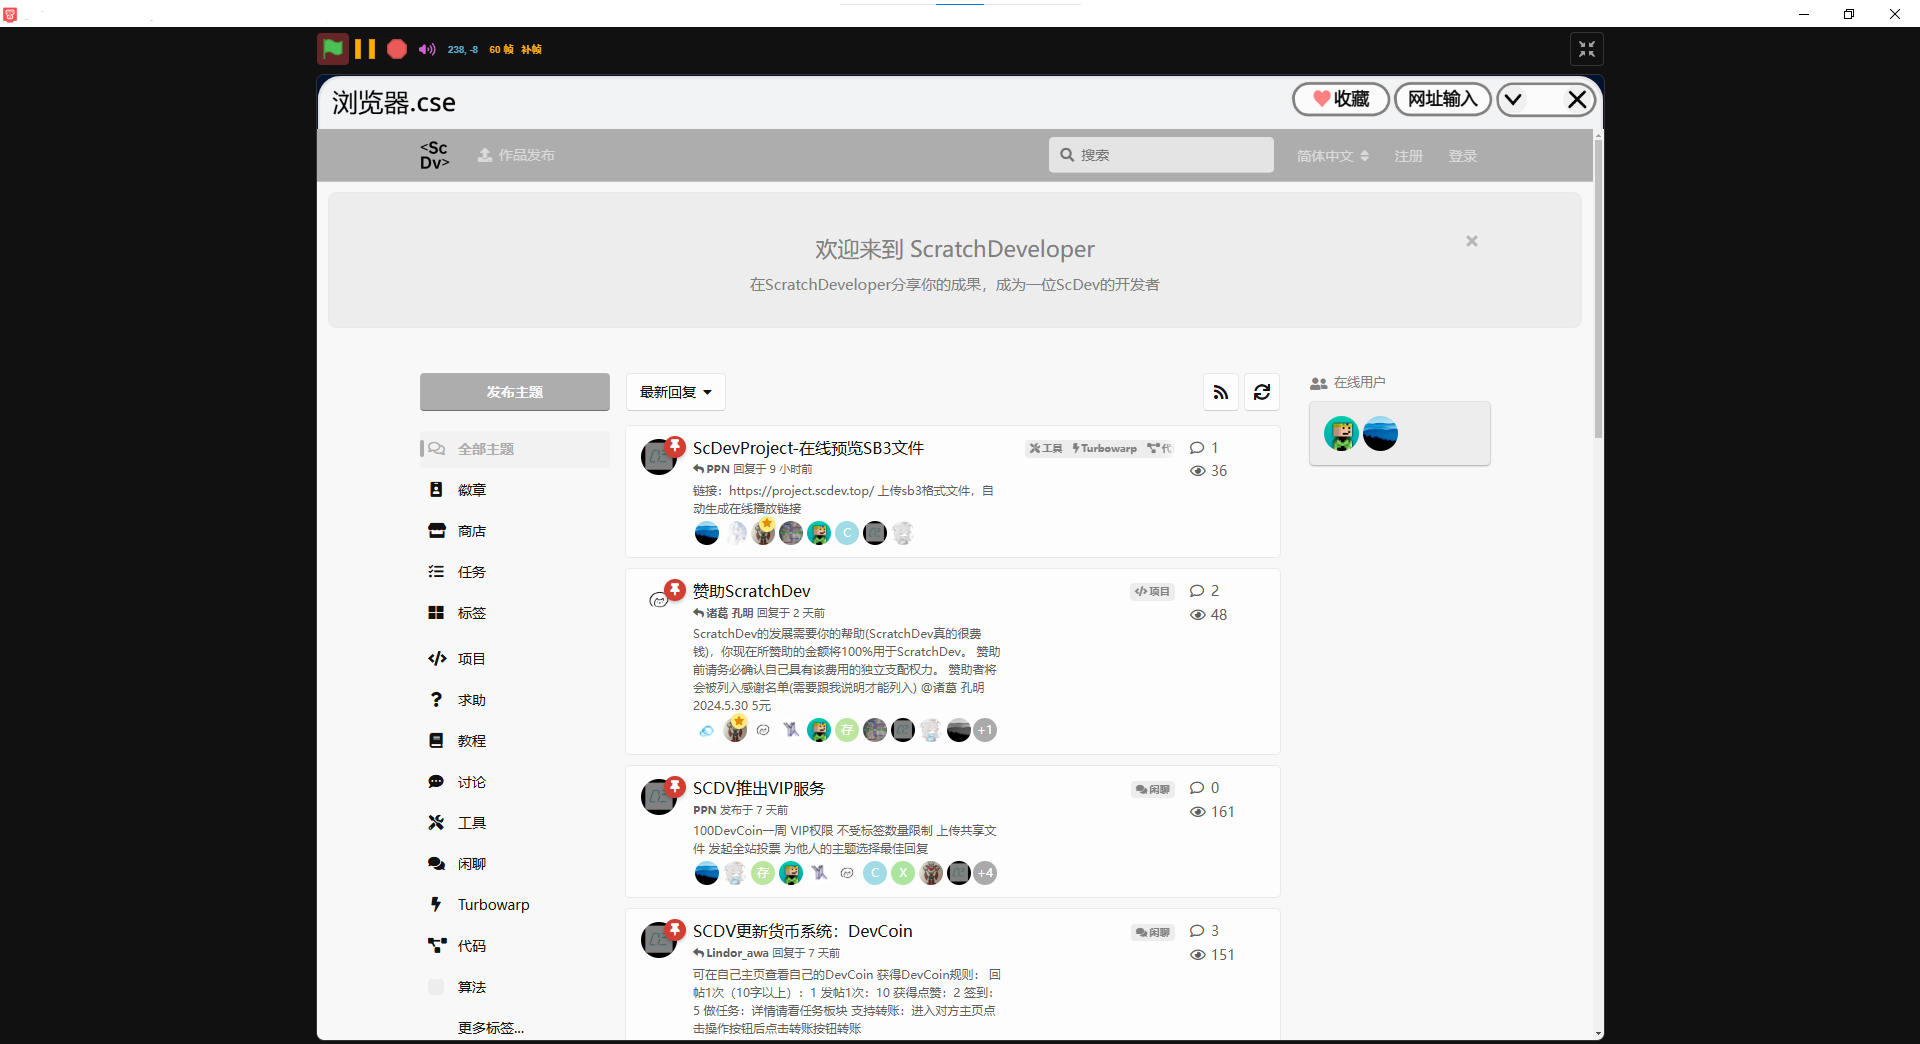Click 闲聊 tag on SCDV推出VIP服务 topic
1920x1044 pixels.
(1152, 789)
